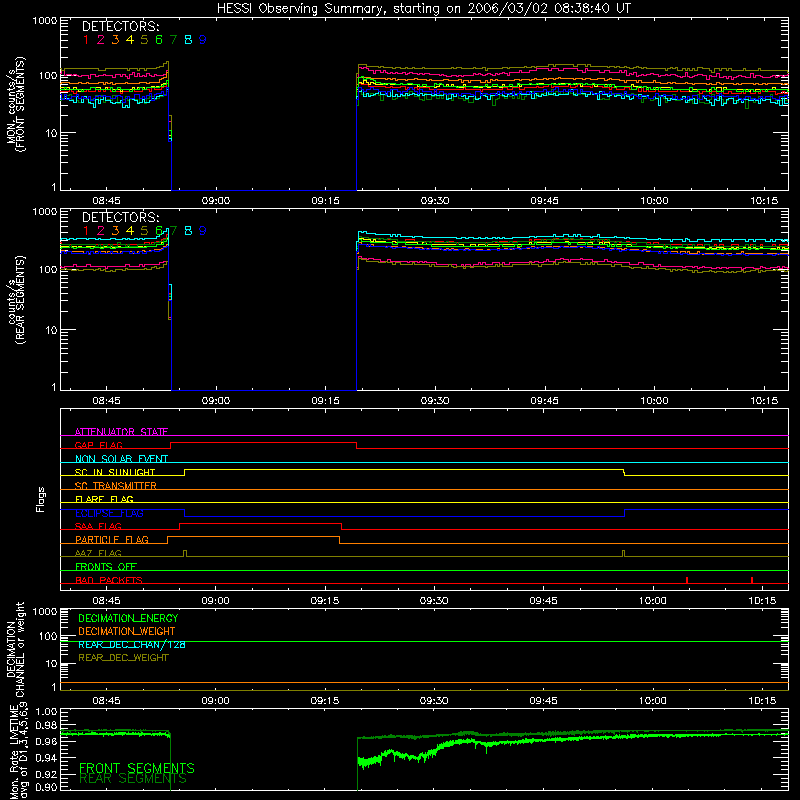
Task: Click the FLARE_FLAG label
Action: pyautogui.click(x=104, y=499)
